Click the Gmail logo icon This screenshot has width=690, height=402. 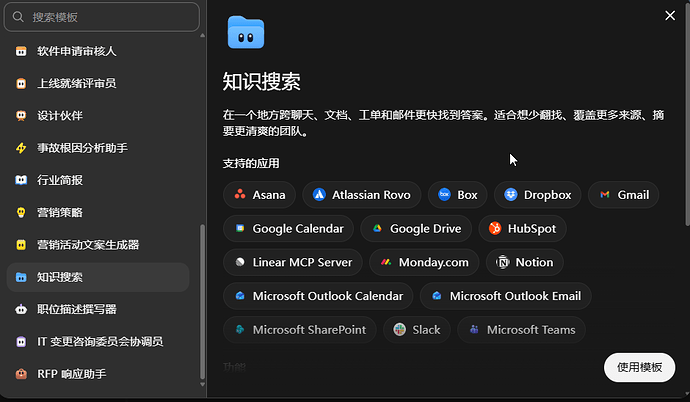[605, 194]
